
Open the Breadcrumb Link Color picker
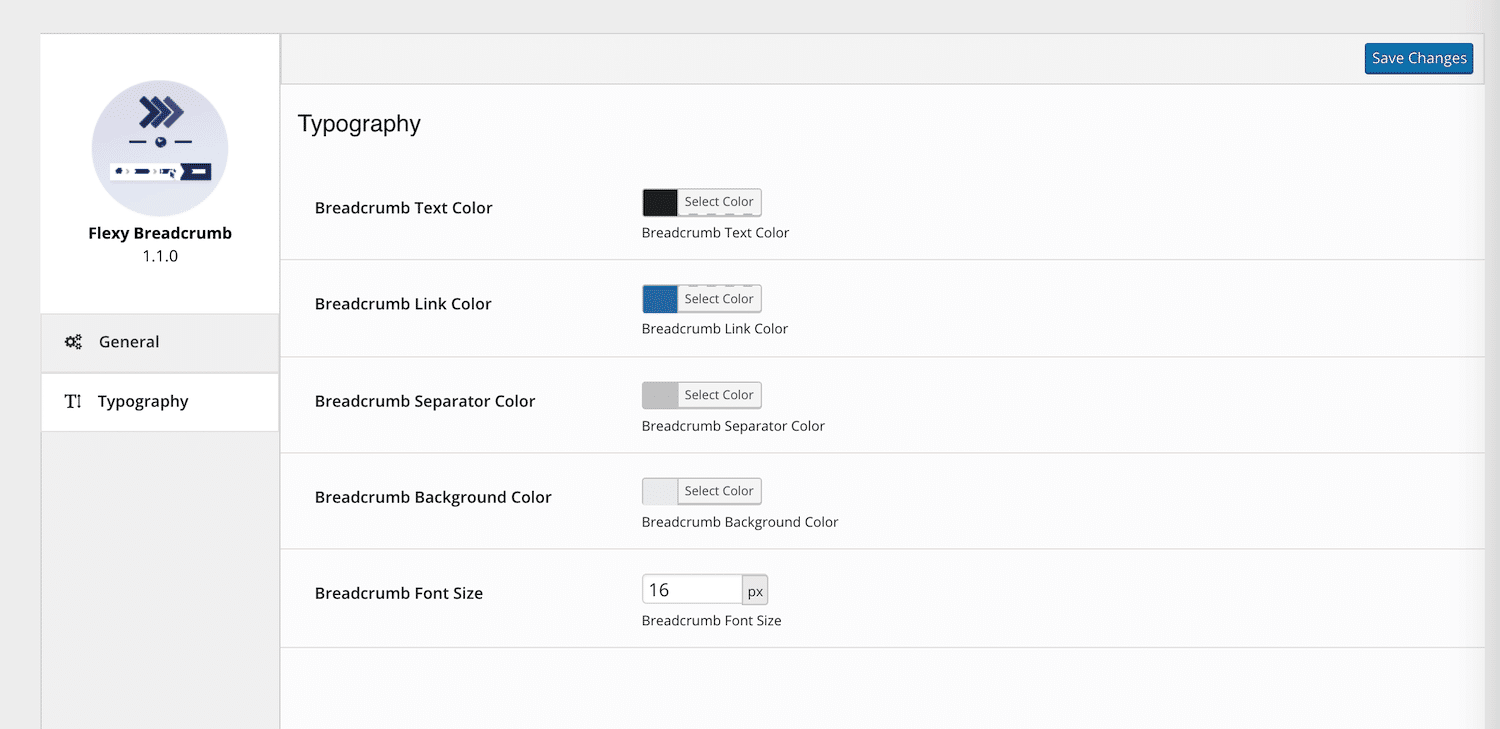(x=719, y=298)
